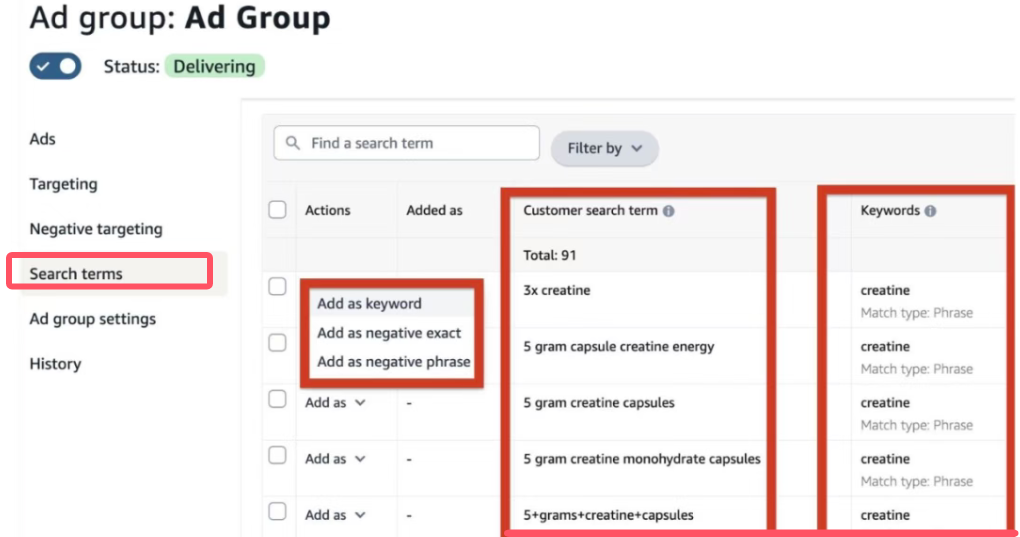Tick the select-all checkbox in table header
The height and width of the screenshot is (537, 1020).
(x=278, y=210)
